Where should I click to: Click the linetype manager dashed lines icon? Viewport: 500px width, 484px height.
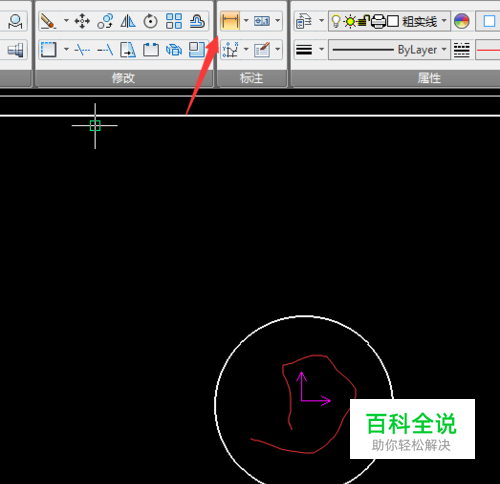coord(462,50)
